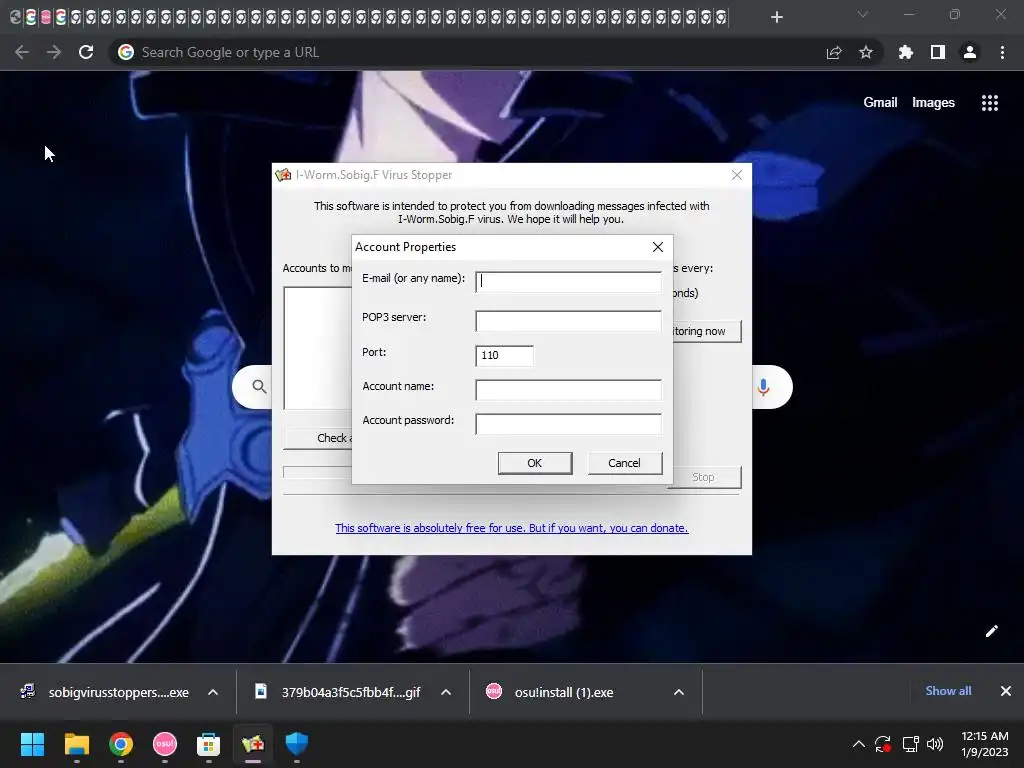1024x768 pixels.
Task: Close the Sobig.F Virus Stopper window
Action: point(737,175)
